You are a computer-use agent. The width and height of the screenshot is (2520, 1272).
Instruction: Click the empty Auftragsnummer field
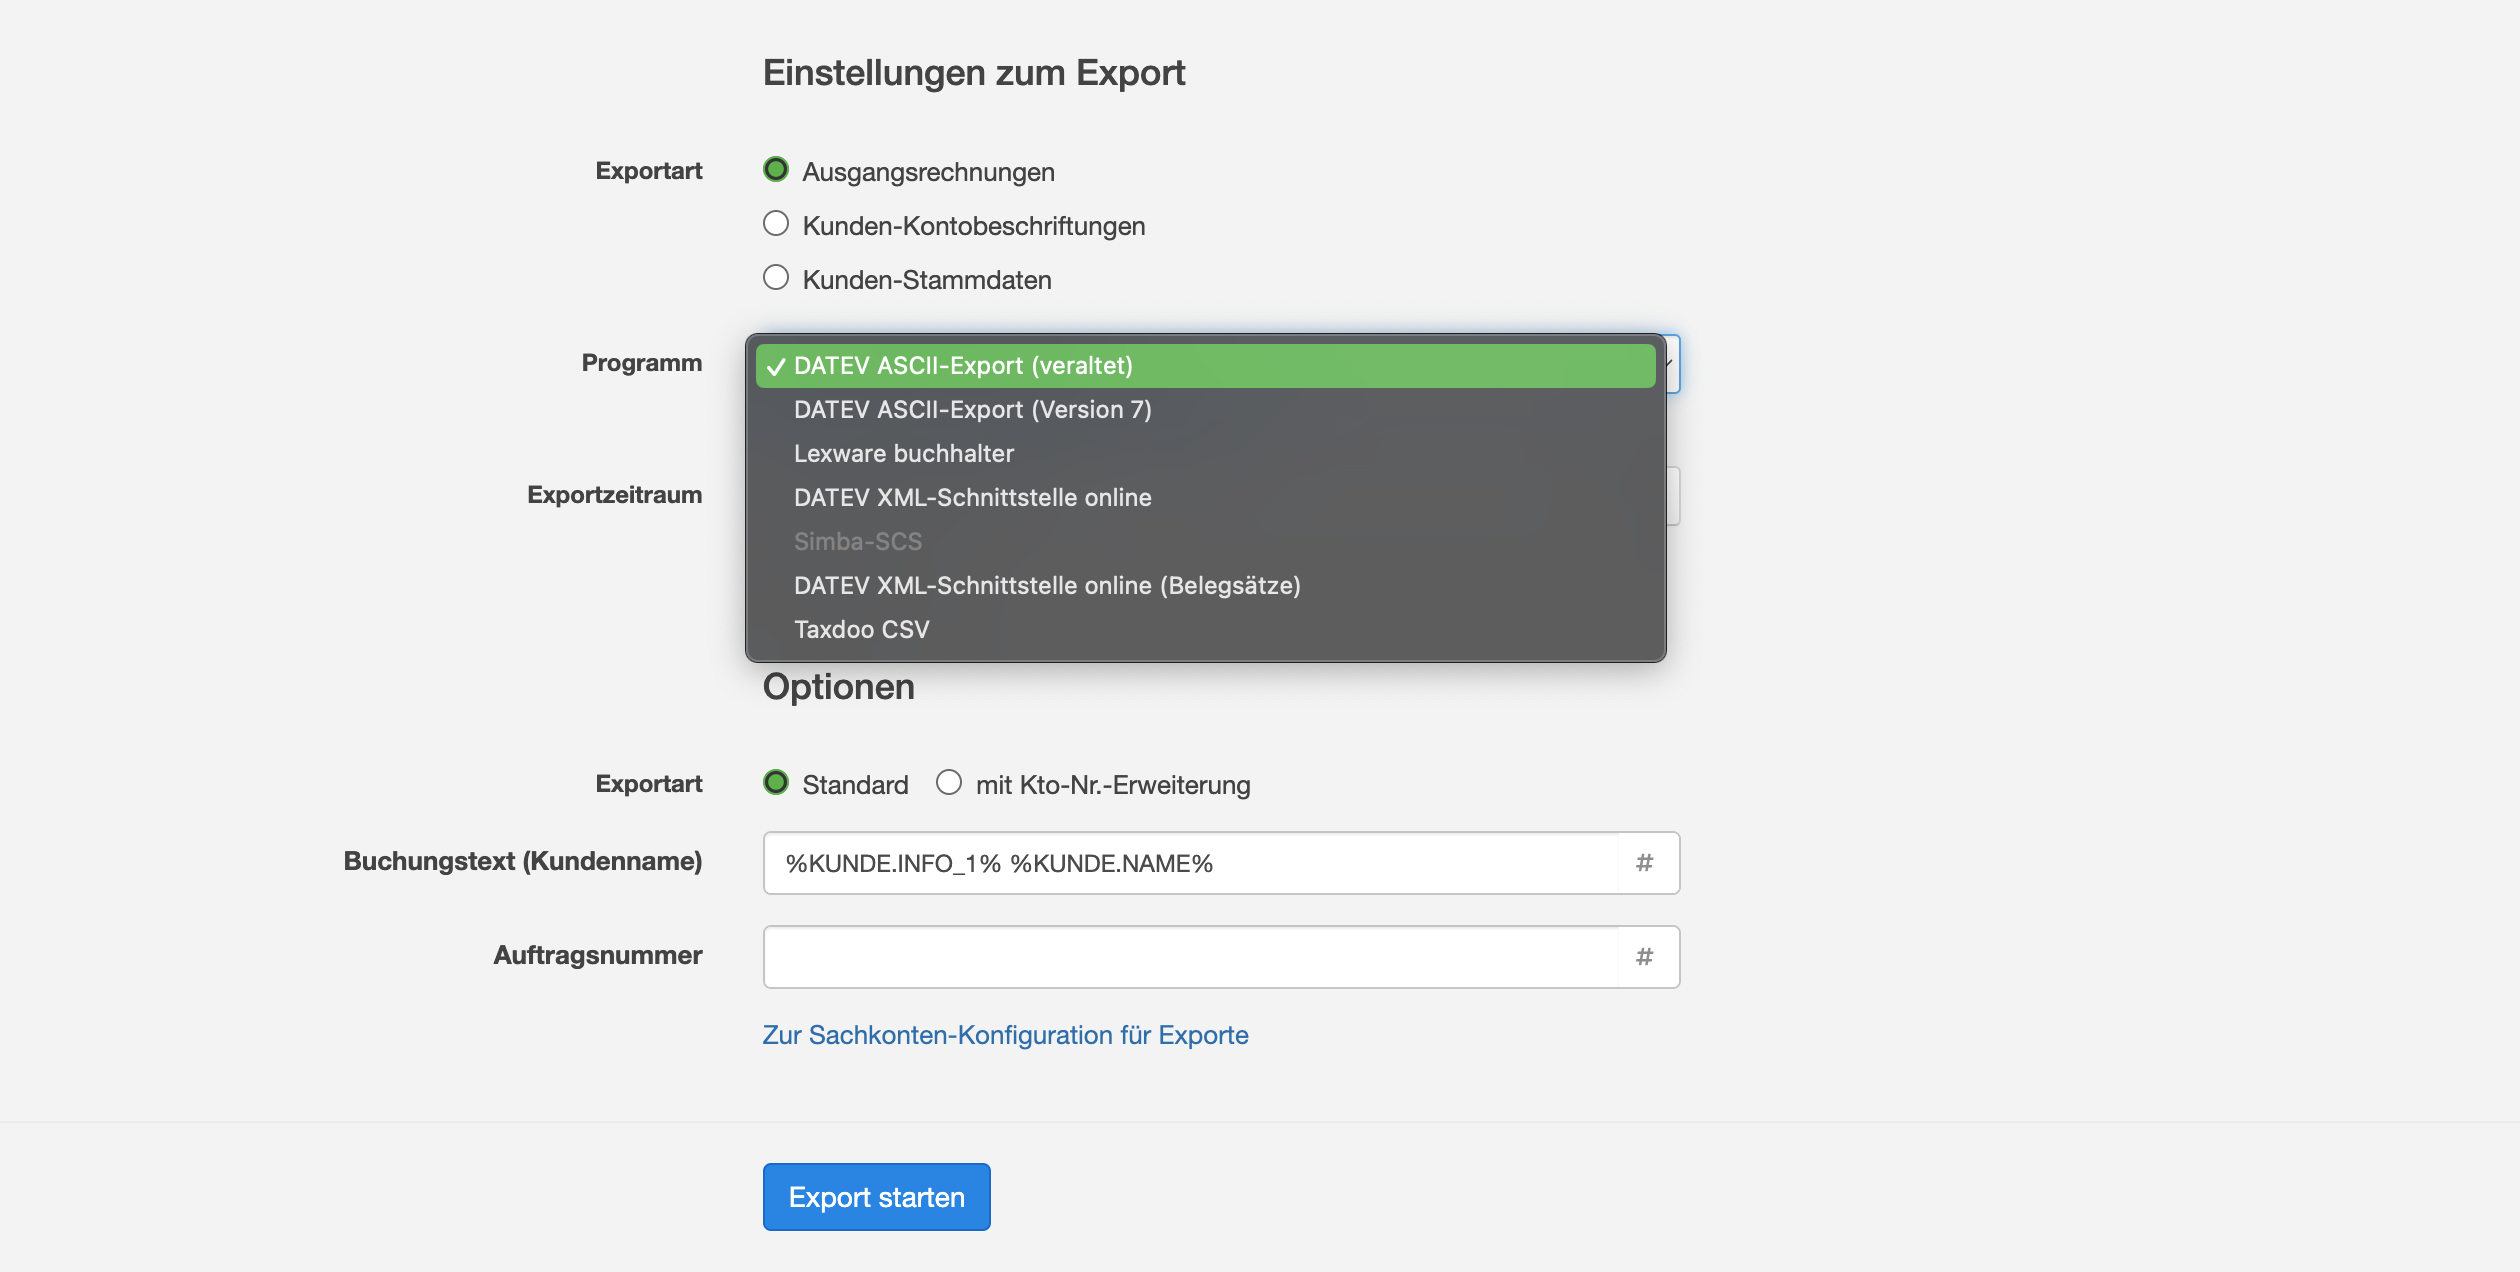pyautogui.click(x=1191, y=957)
